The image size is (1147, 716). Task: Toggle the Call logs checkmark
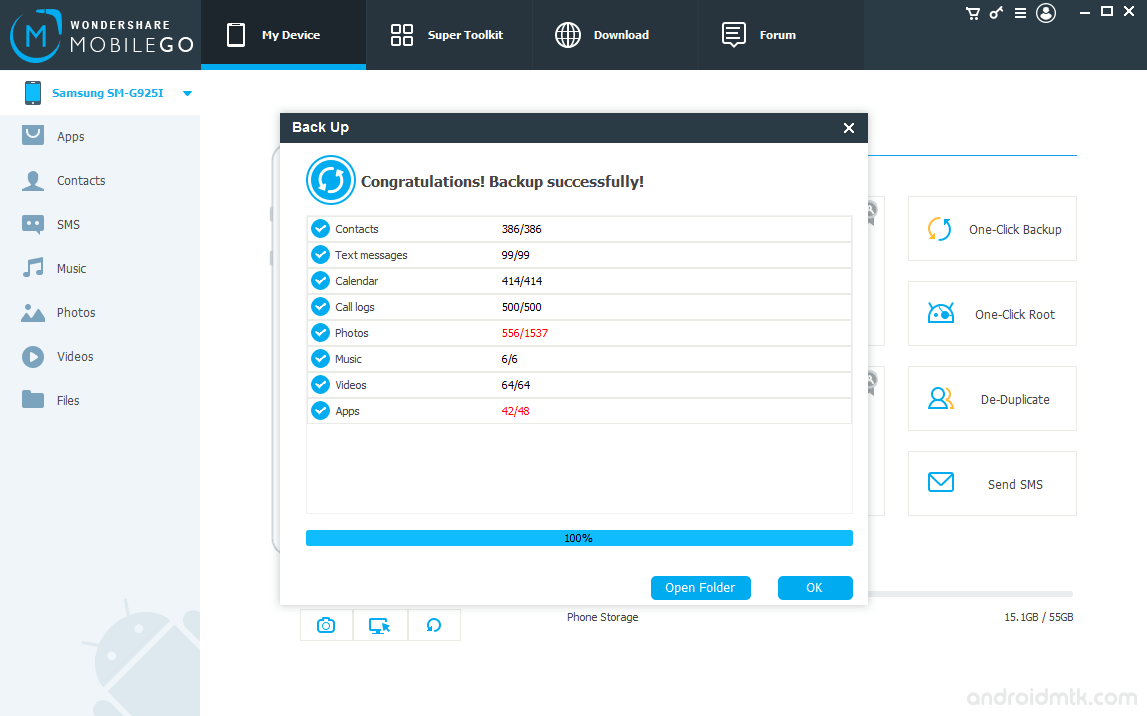tap(320, 306)
